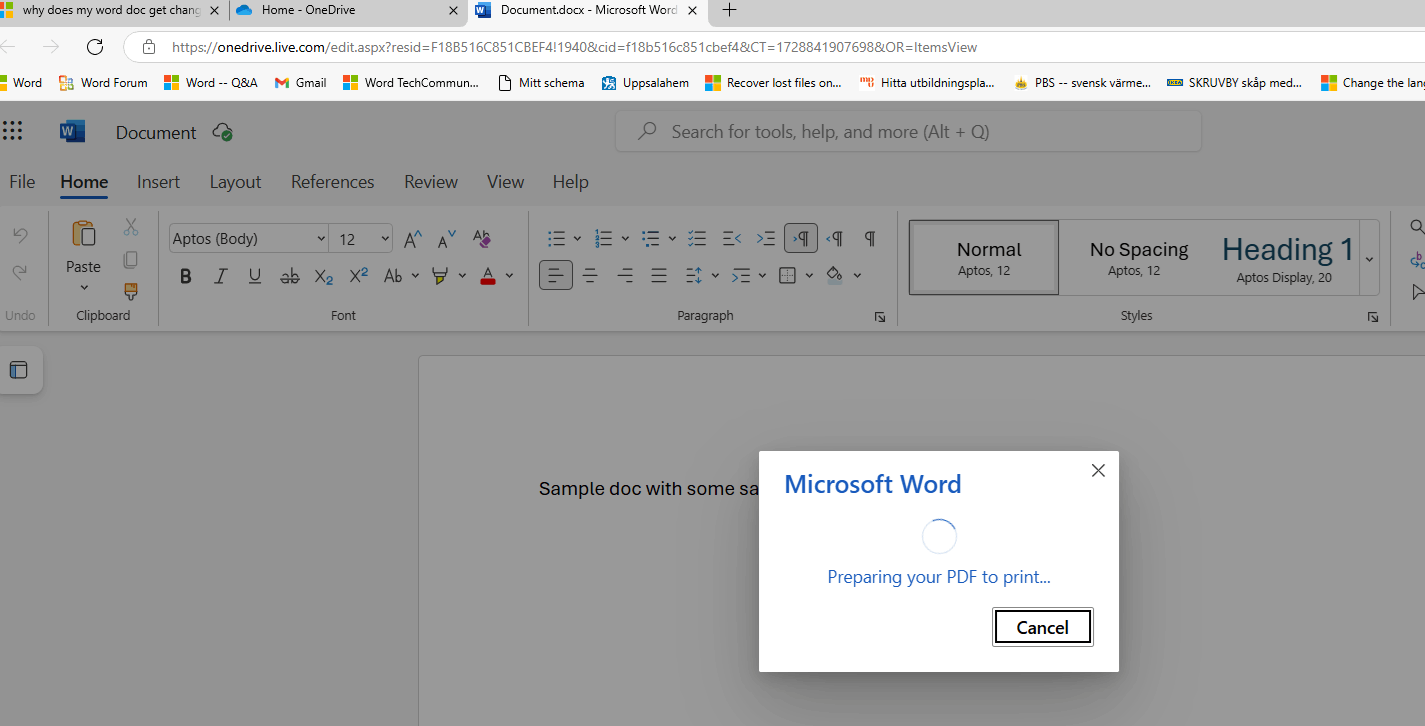This screenshot has height=726, width=1425.
Task: Show paragraph formatting marks
Action: [870, 239]
